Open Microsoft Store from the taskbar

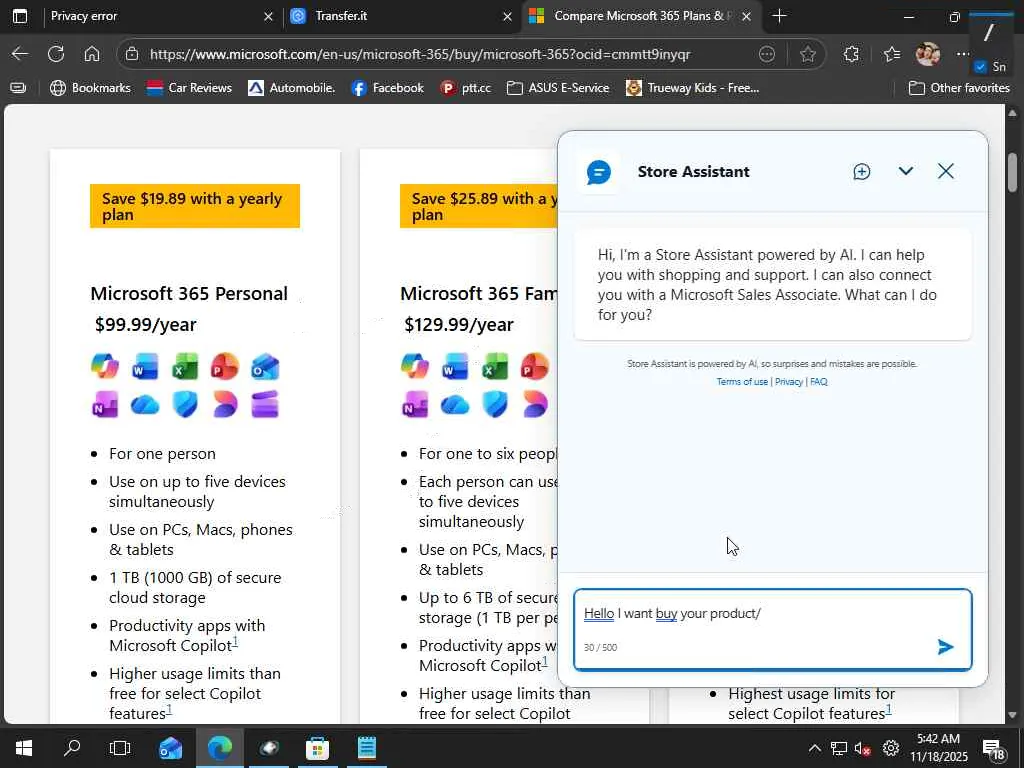click(317, 748)
